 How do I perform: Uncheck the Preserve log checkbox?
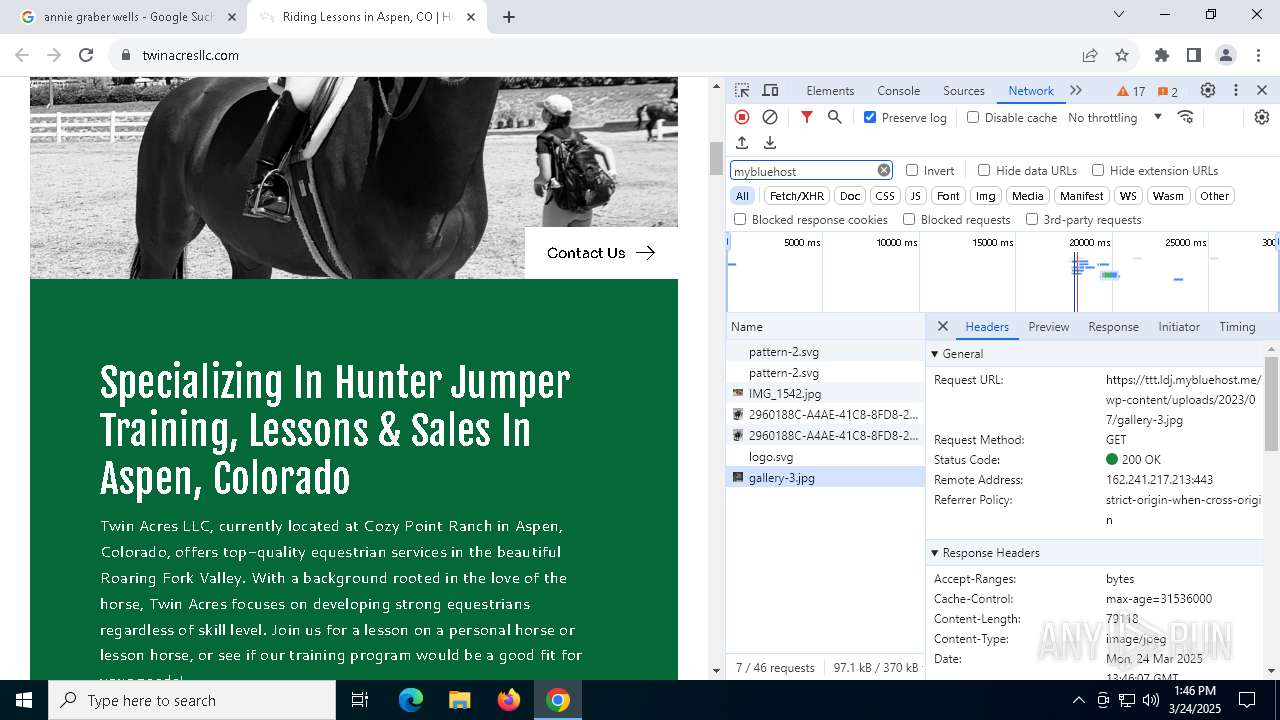point(870,117)
